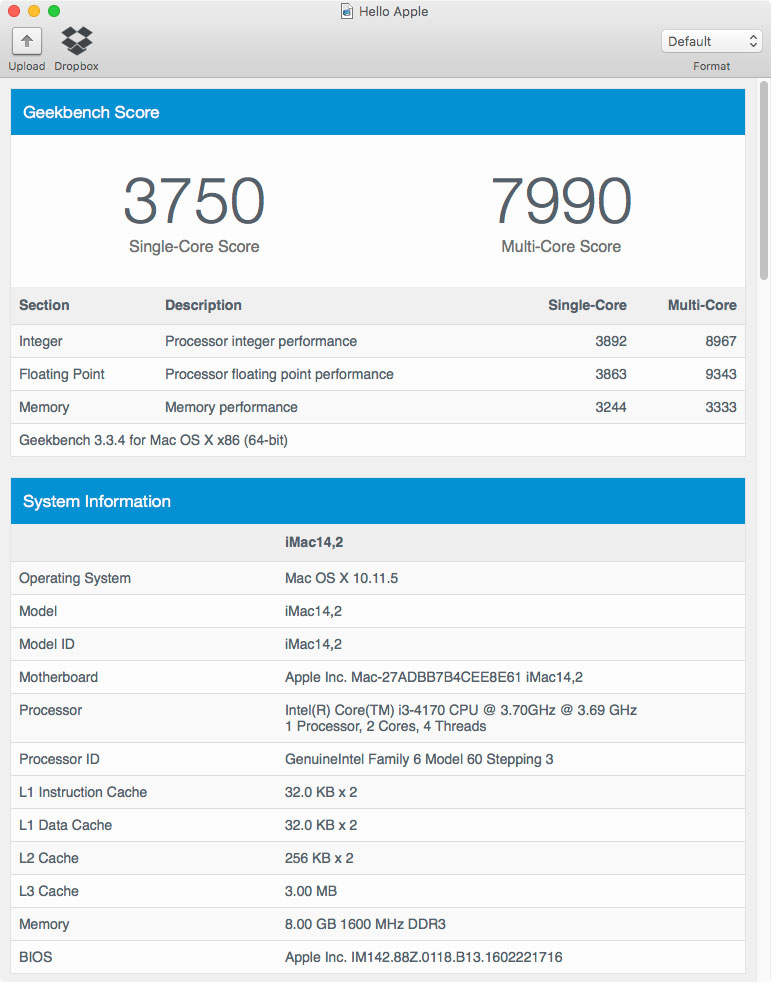771x982 pixels.
Task: Select the IM142.88Z.0118.B13 BIOS value
Action: [x=423, y=957]
